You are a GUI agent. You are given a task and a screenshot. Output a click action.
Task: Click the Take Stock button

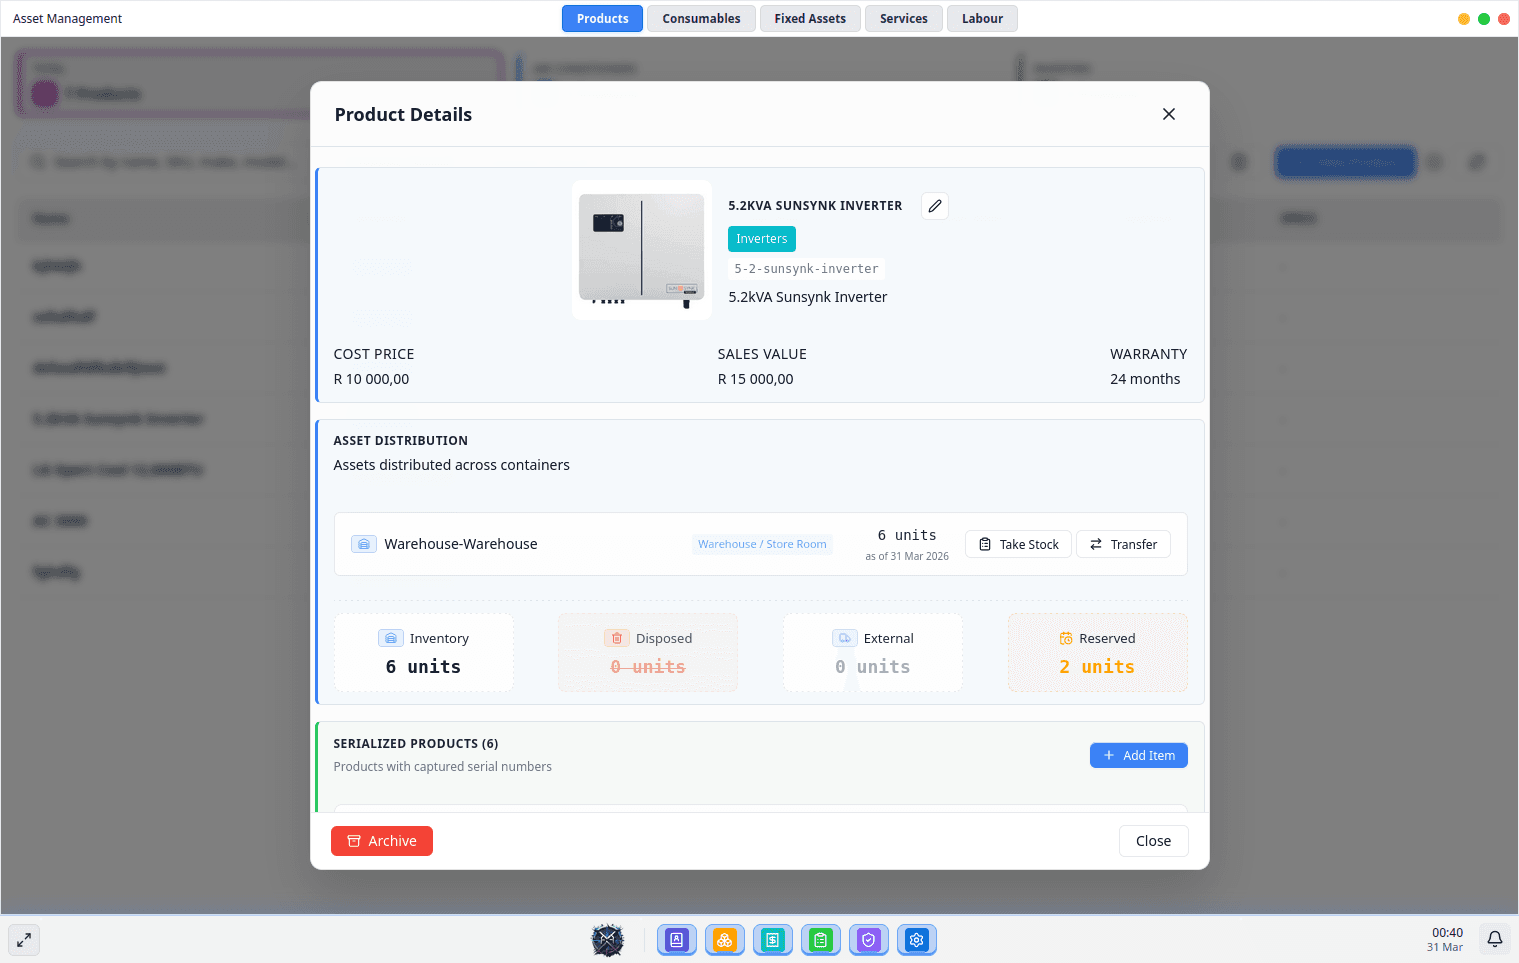1018,544
